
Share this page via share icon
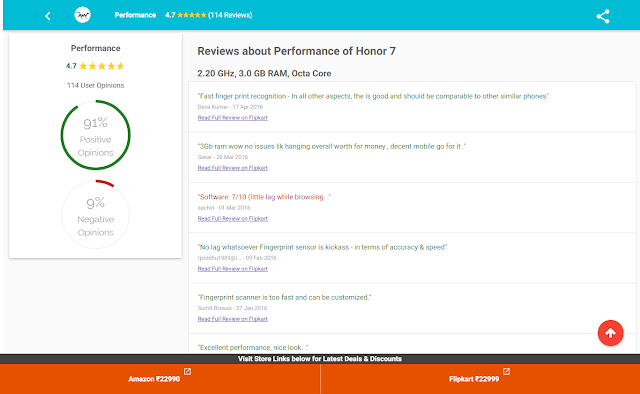click(603, 16)
